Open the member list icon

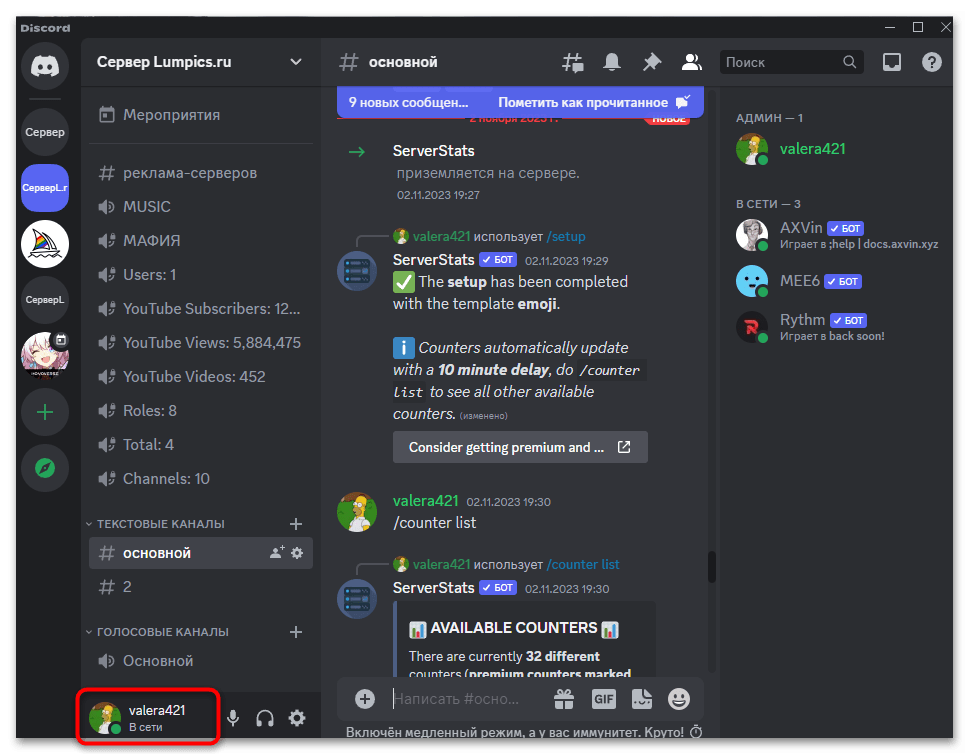pos(691,61)
